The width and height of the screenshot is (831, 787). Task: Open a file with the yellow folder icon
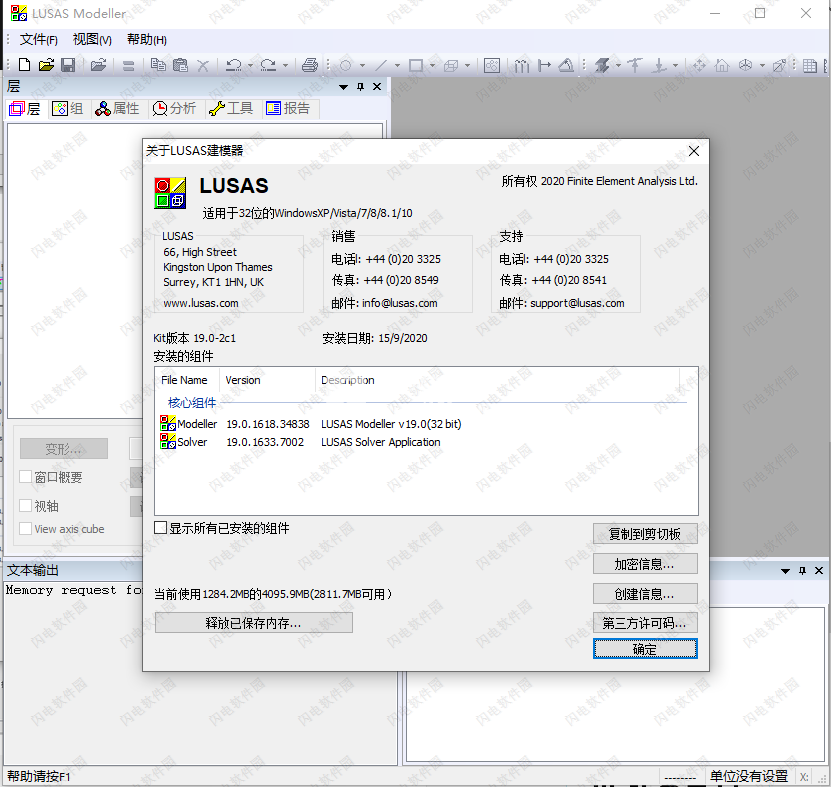pyautogui.click(x=46, y=65)
